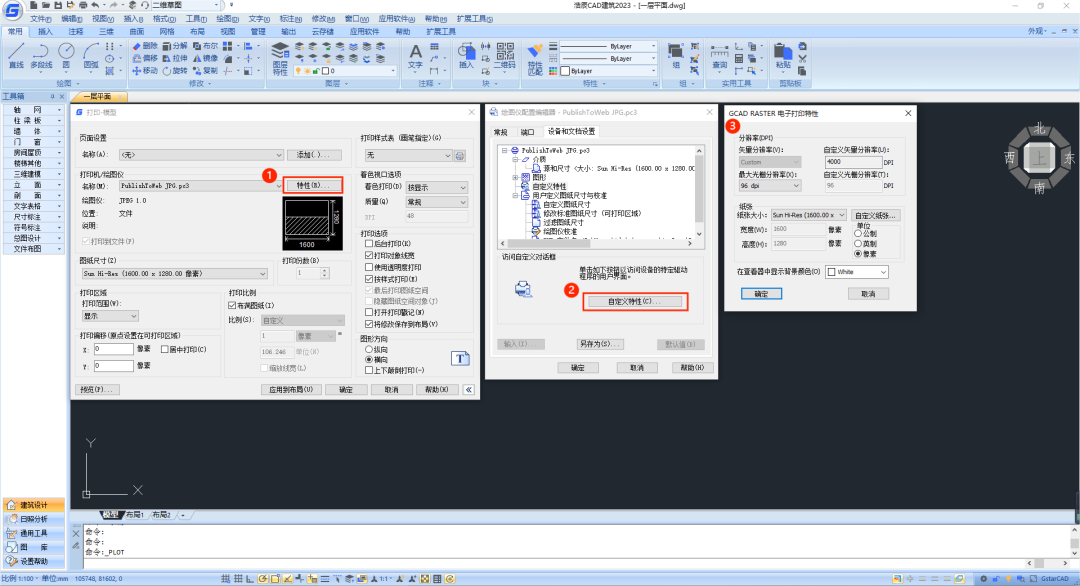1080x586 pixels.
Task: Open 纸张大小 Sun Hi-Res dropdown
Action: (809, 216)
